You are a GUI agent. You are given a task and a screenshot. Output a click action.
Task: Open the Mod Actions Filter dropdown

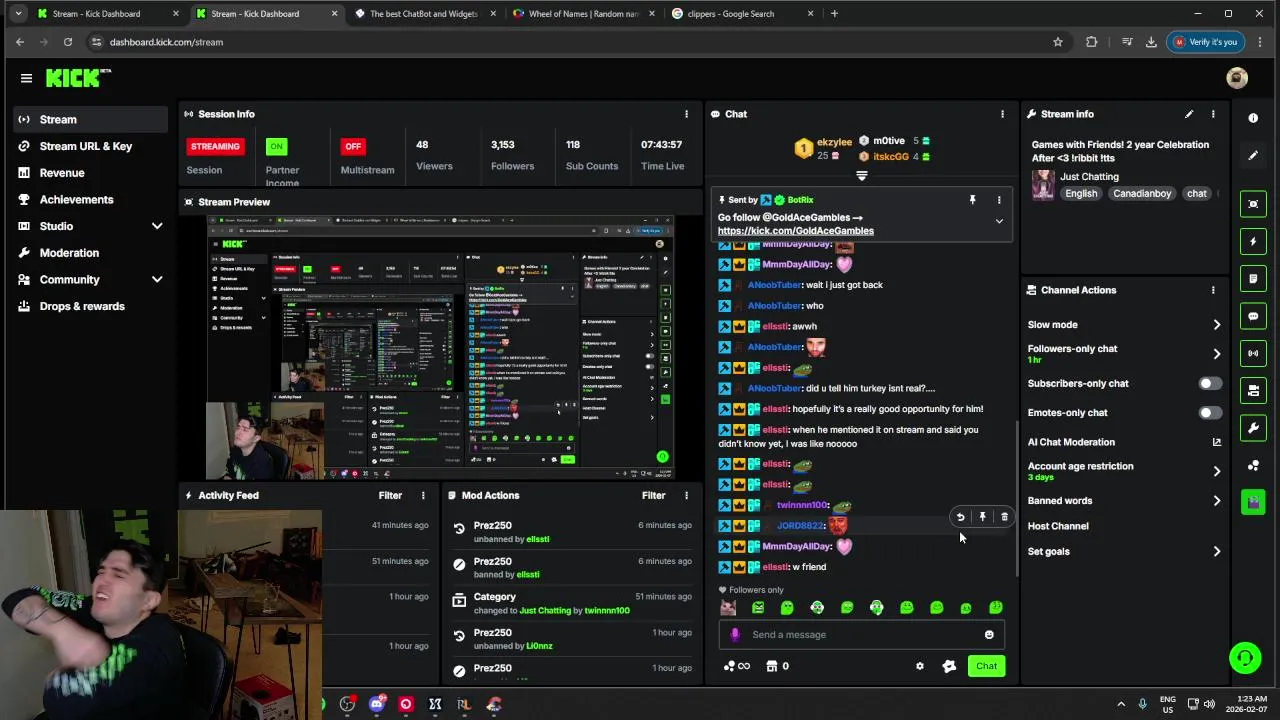pos(653,495)
